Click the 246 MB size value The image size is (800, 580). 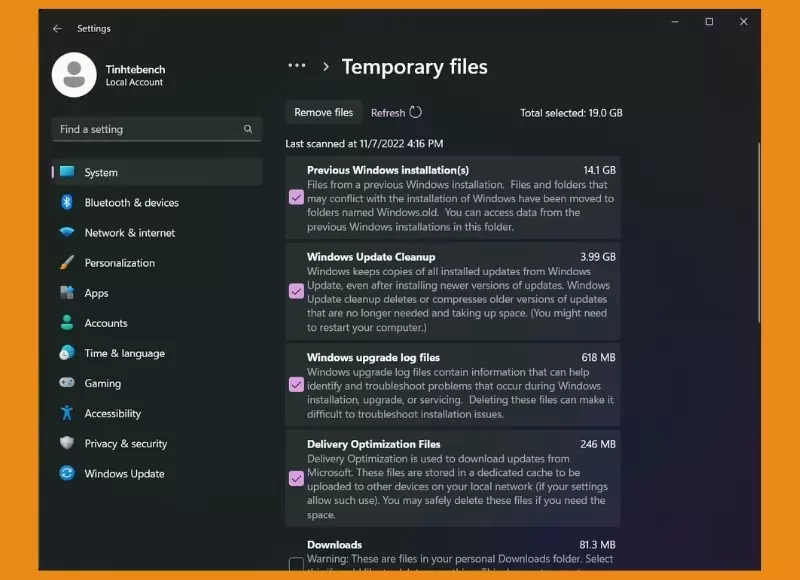[598, 444]
